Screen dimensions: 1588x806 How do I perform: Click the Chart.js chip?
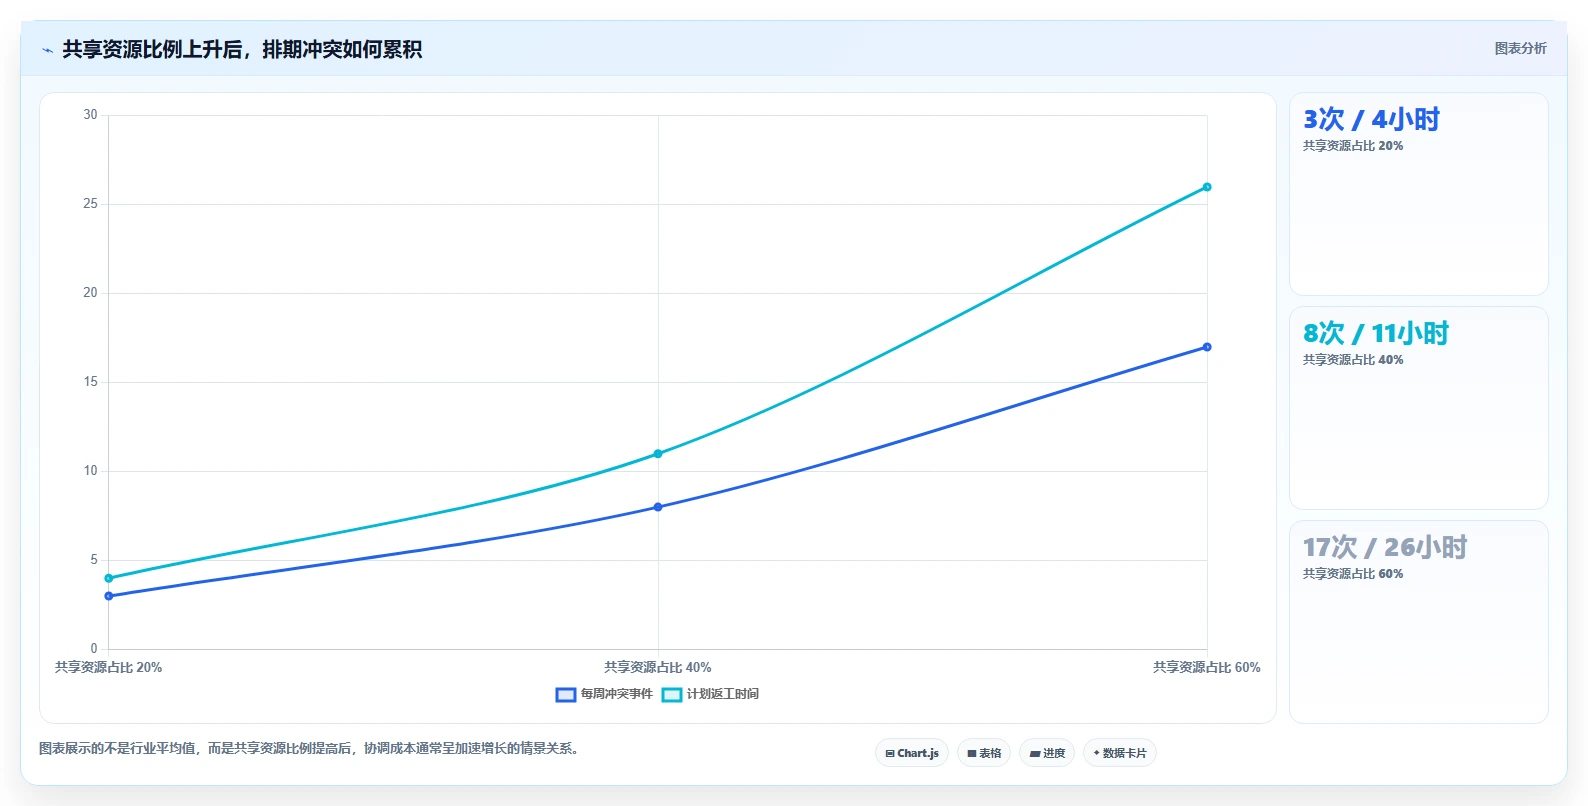(x=912, y=753)
